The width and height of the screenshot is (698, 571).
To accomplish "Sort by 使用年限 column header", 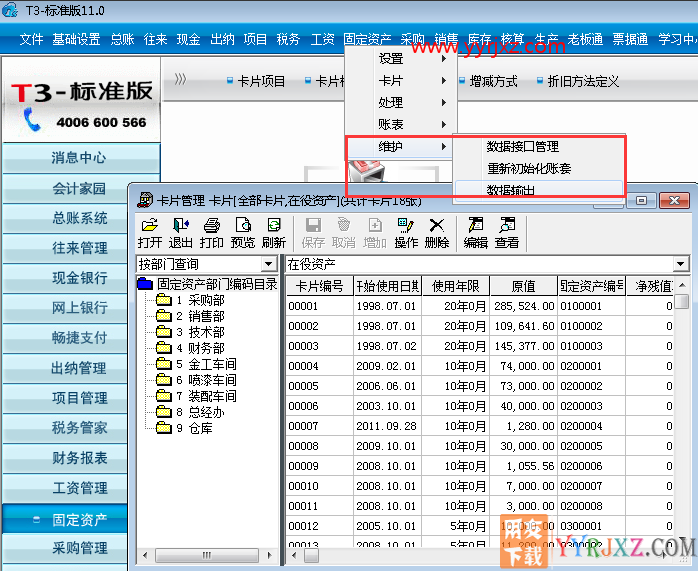I will coord(456,286).
